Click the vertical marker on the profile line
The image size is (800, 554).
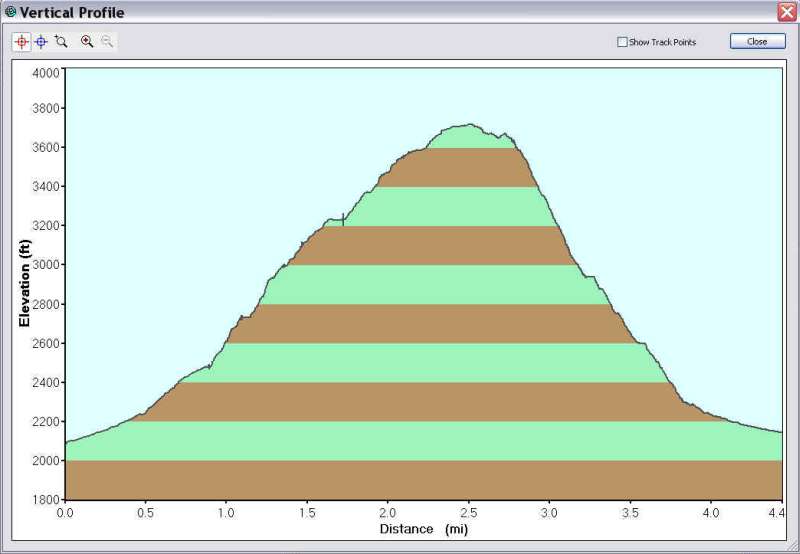coord(343,219)
